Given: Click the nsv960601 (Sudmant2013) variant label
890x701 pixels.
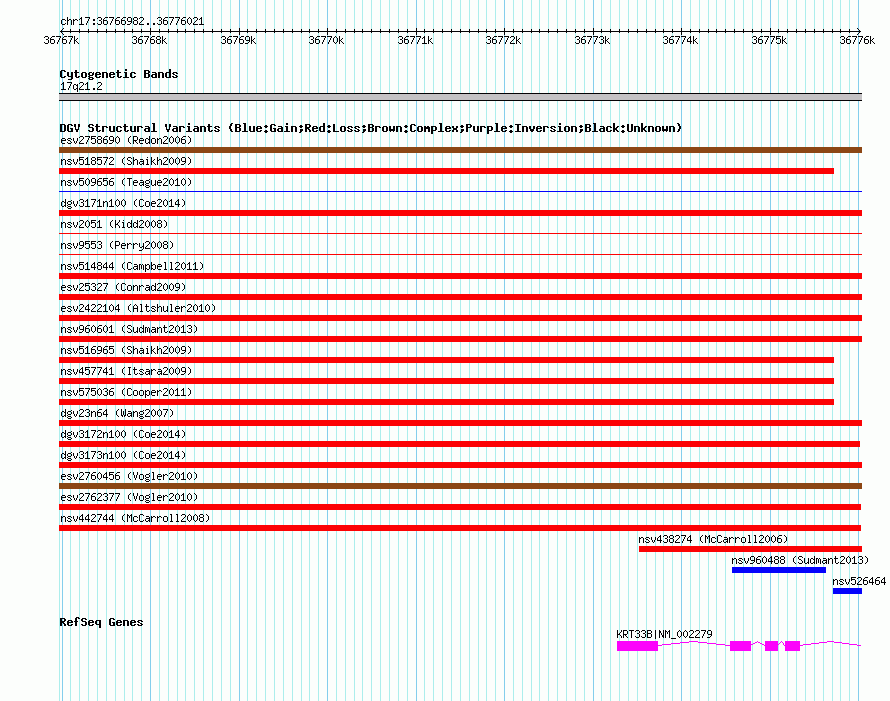Looking at the screenshot, I should click(x=129, y=329).
